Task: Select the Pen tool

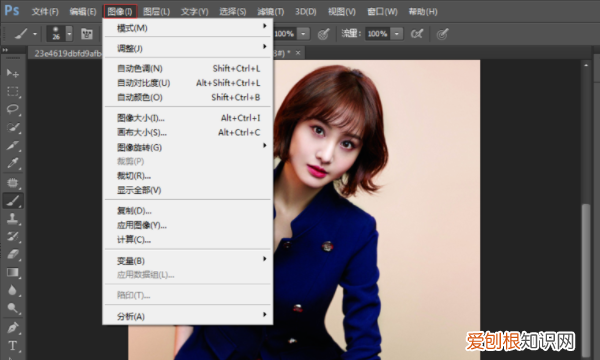Action: click(13, 328)
